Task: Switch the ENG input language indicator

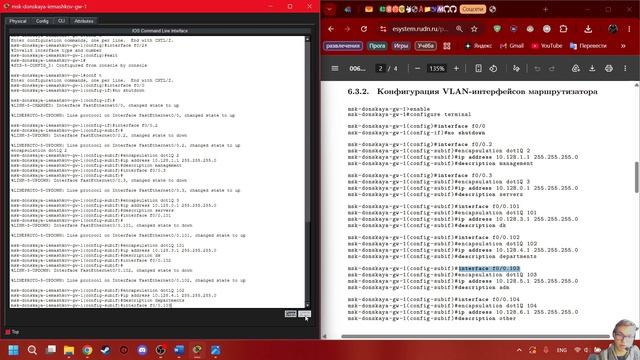Action: pyautogui.click(x=562, y=350)
